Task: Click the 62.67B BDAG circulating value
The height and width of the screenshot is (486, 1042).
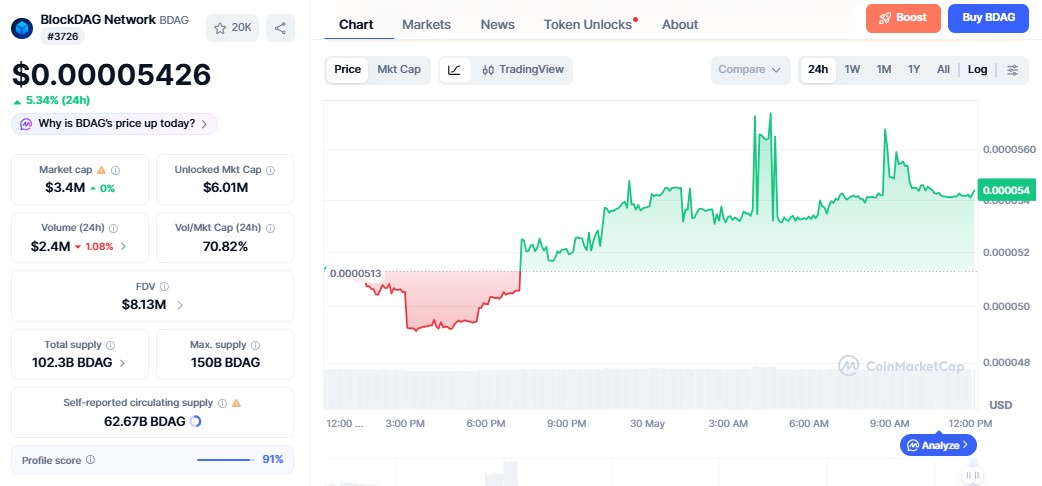Action: (x=144, y=421)
